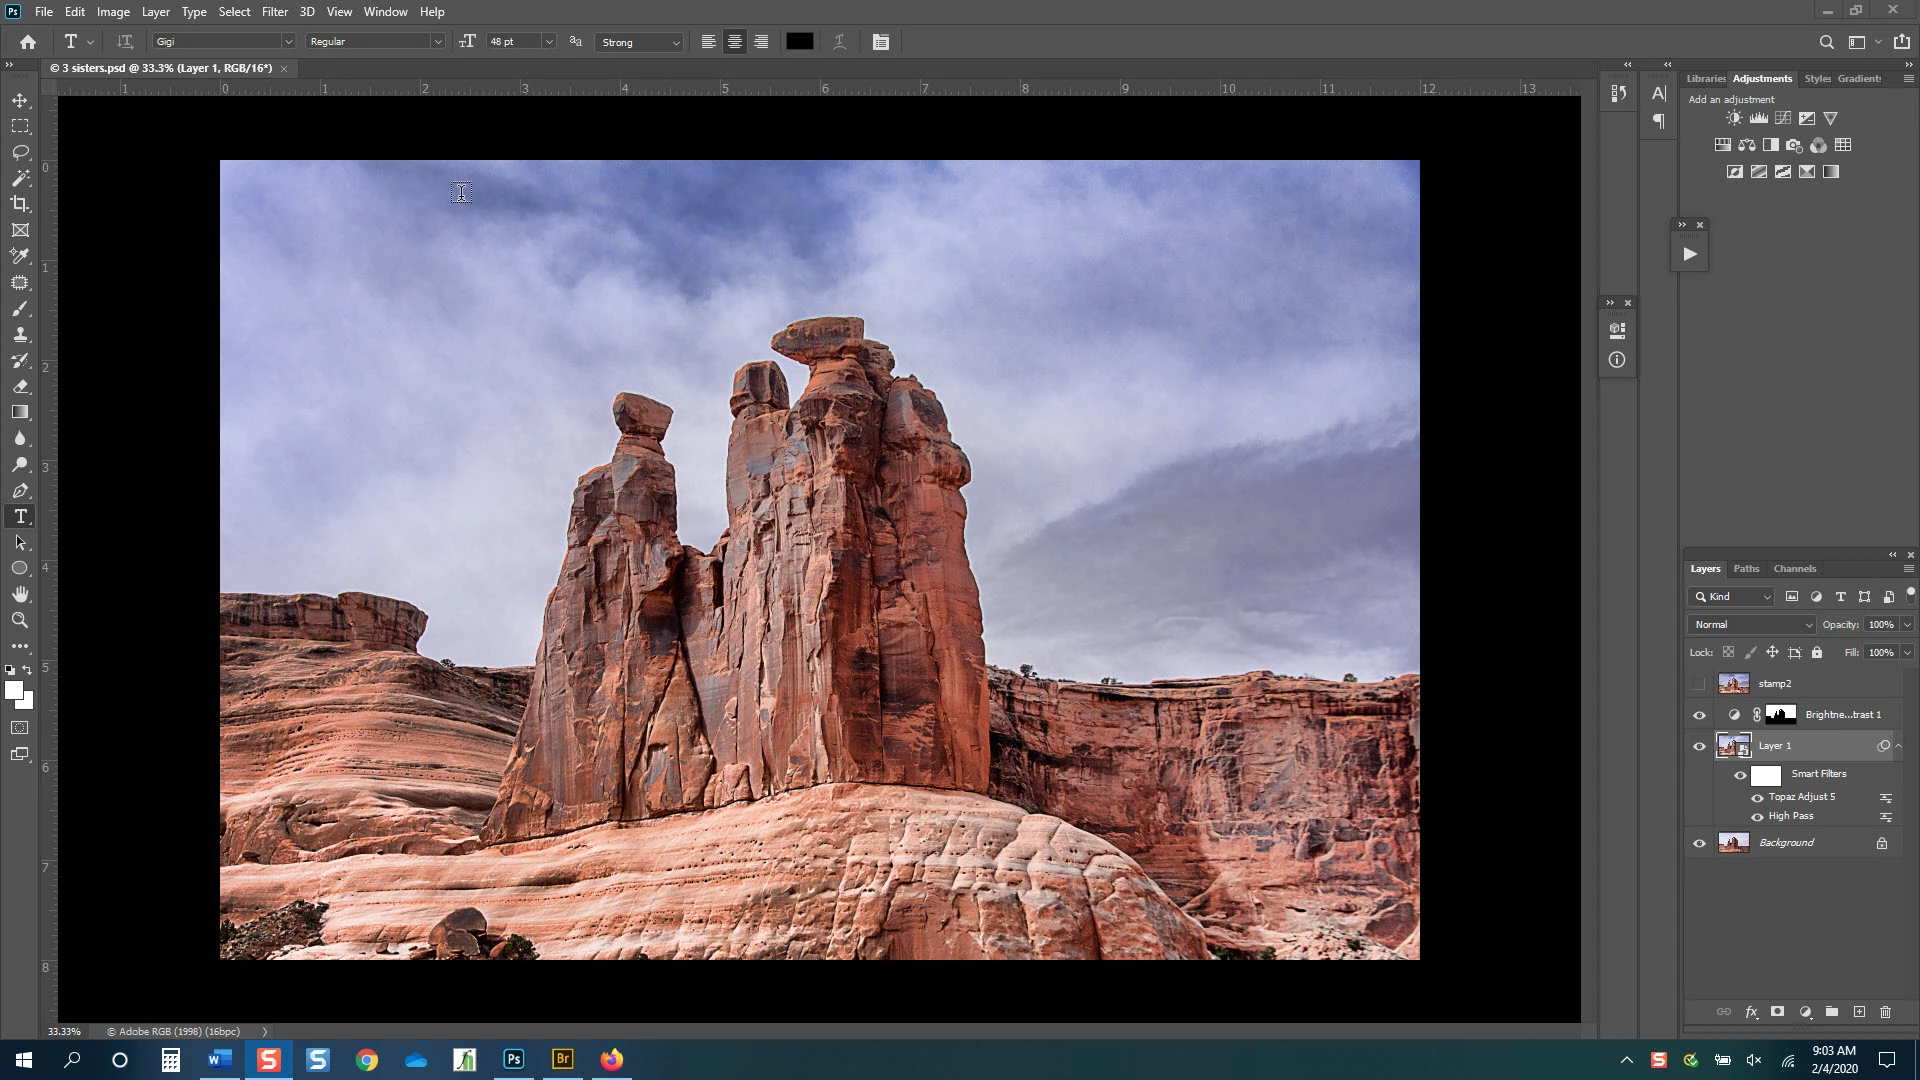Click the delete layer trash icon
The height and width of the screenshot is (1080, 1920).
[x=1885, y=1012]
